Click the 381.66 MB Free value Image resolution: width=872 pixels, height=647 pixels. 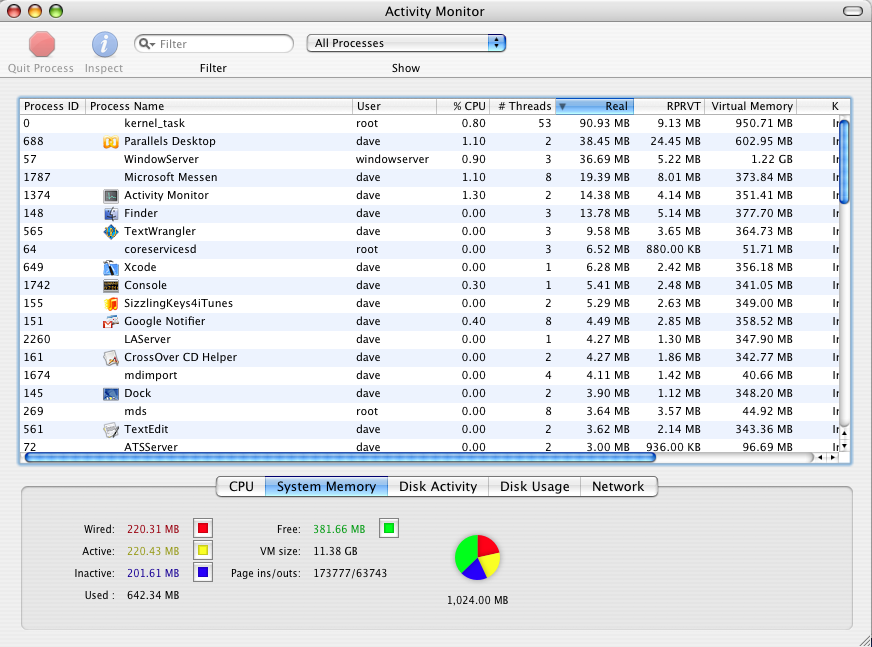coord(339,529)
